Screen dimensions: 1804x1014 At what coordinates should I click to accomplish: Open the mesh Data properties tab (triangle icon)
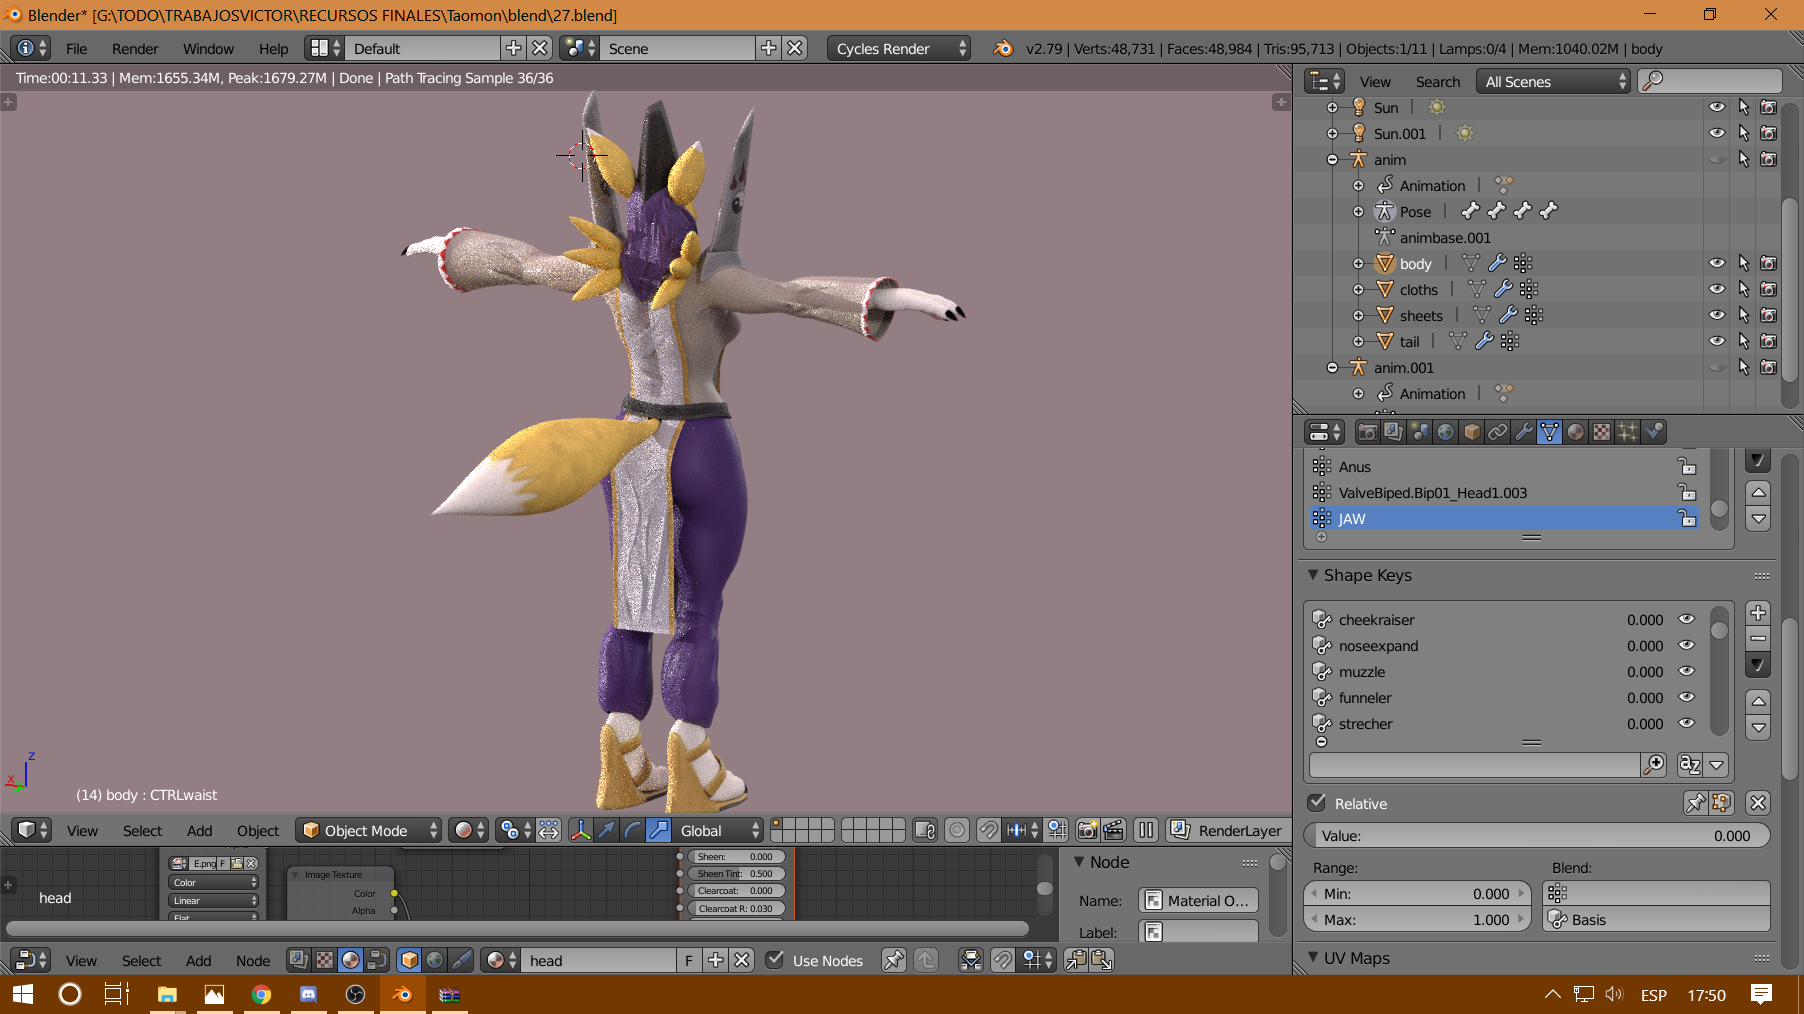click(x=1549, y=432)
